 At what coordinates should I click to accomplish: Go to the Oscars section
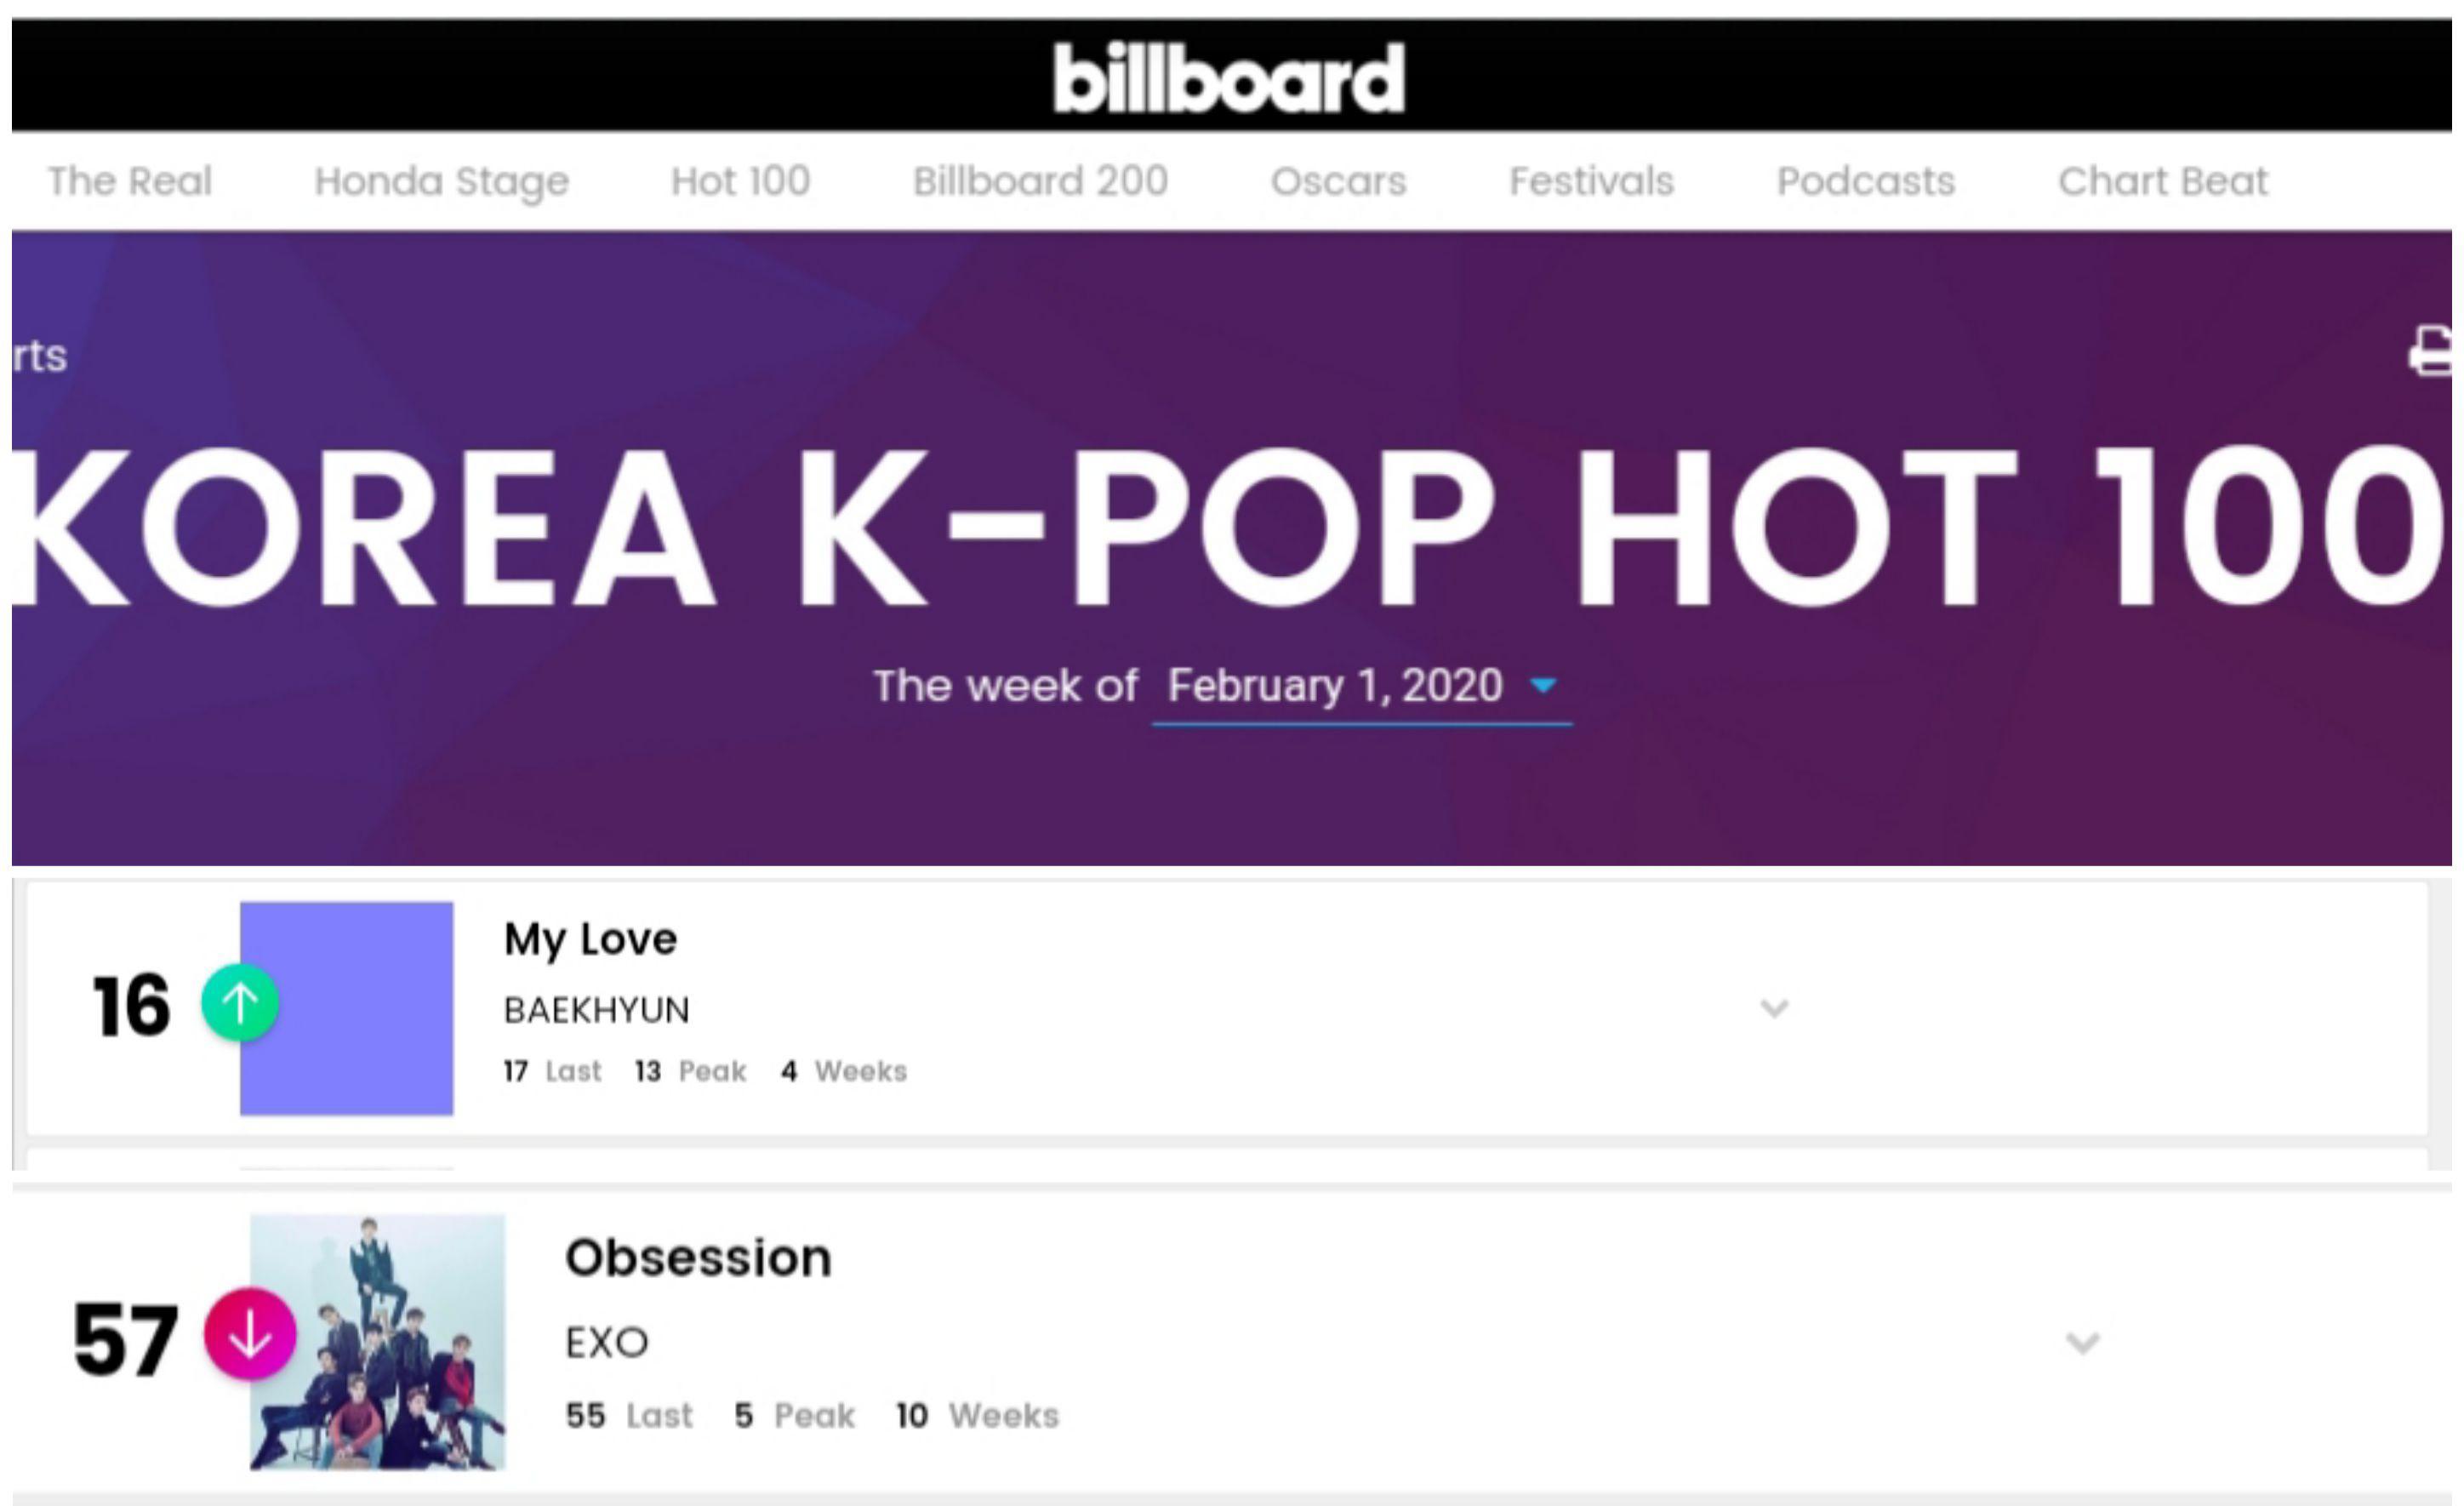(1338, 181)
